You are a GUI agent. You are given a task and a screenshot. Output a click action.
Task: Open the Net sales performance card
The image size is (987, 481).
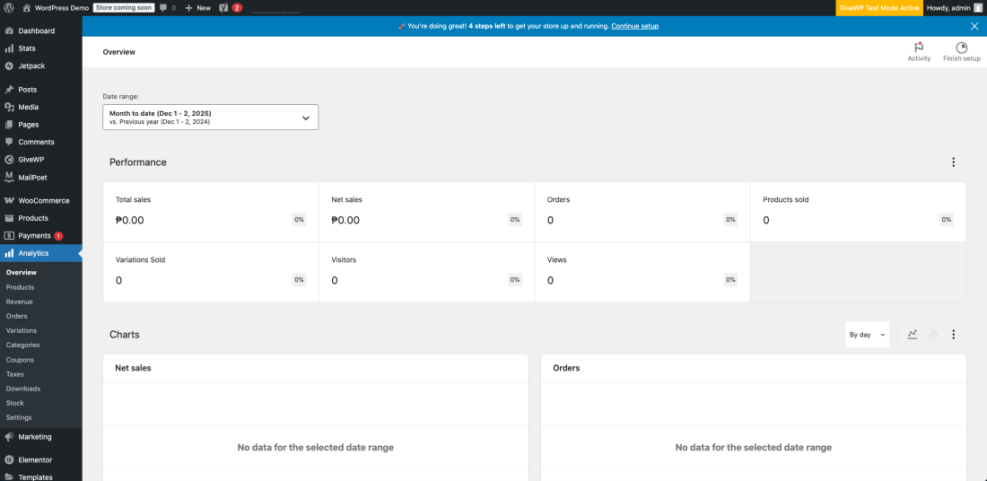click(427, 212)
